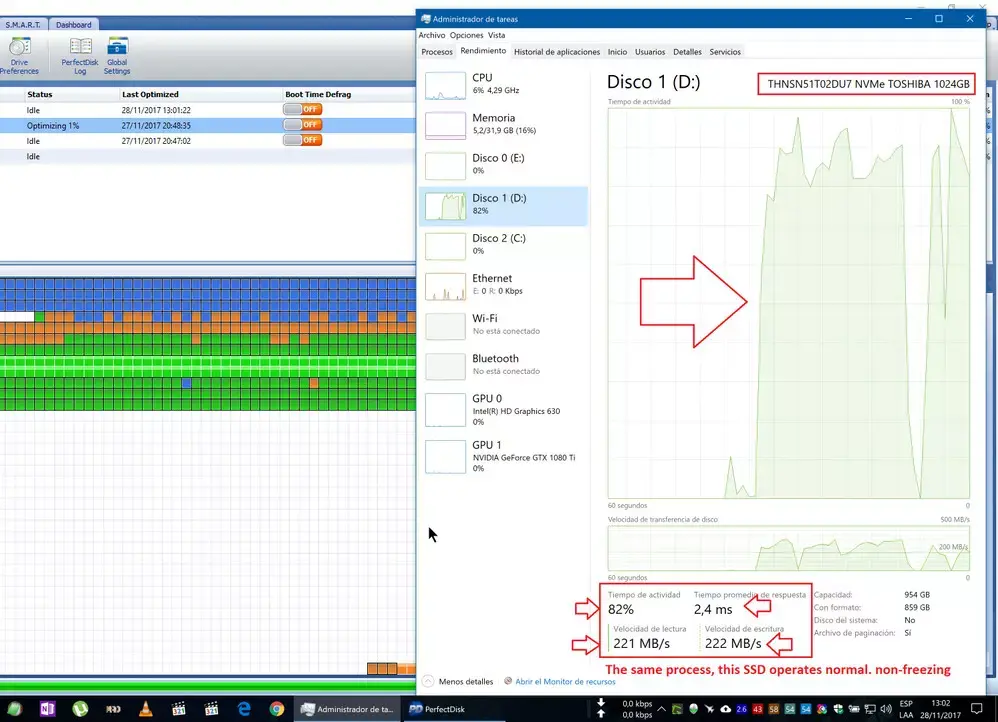Click the Capacidad 954 GB value

click(x=917, y=595)
